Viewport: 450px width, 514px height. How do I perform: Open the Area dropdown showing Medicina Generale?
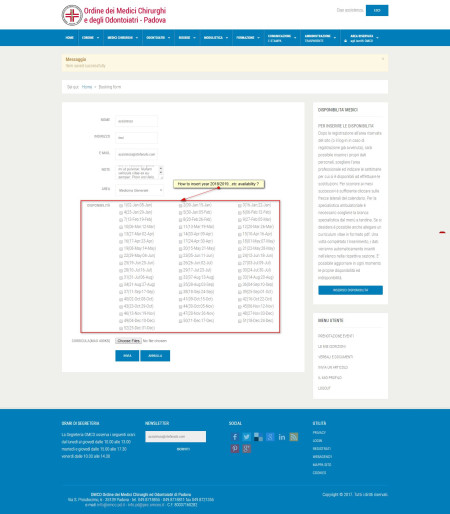140,190
